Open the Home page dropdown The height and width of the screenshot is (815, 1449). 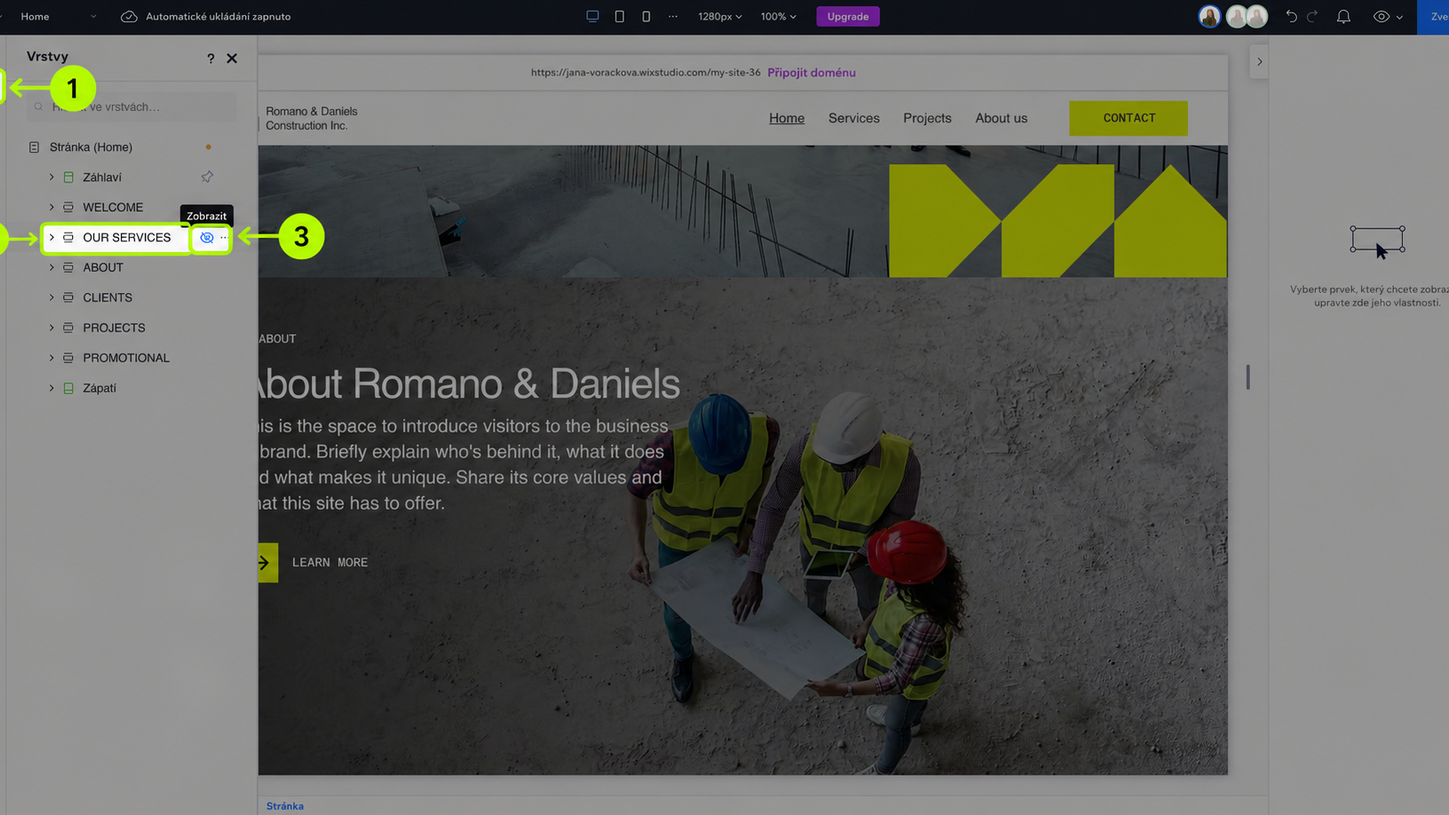pyautogui.click(x=59, y=17)
